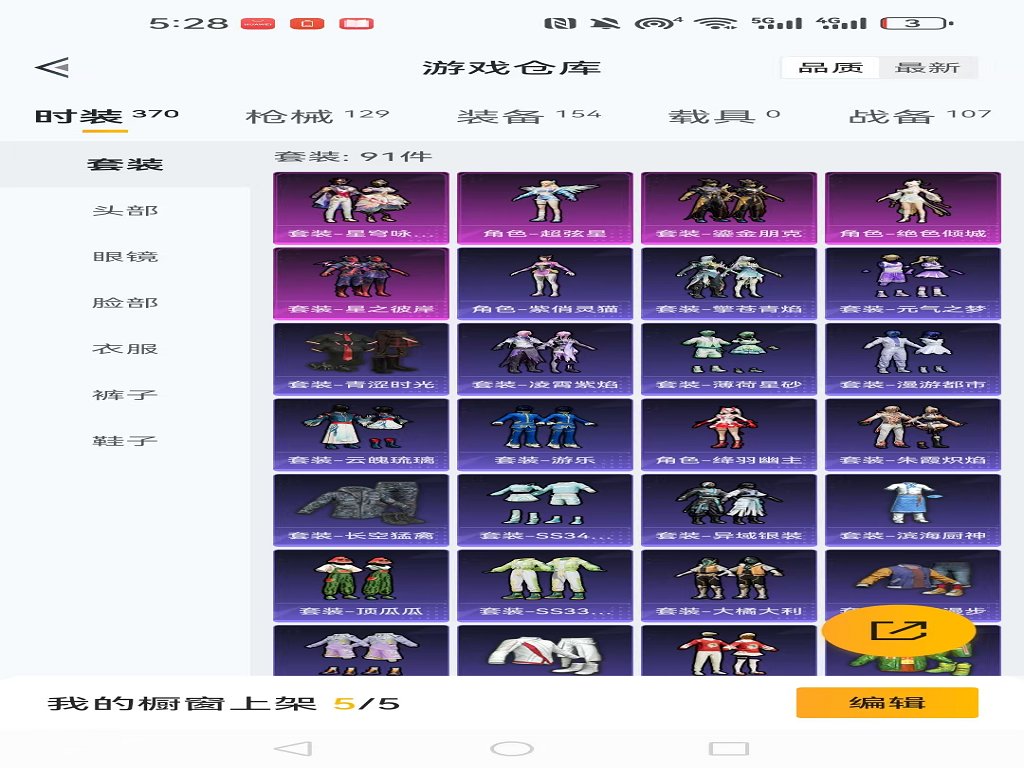Open the 枪械 tab
This screenshot has height=768, width=1024.
[x=290, y=116]
